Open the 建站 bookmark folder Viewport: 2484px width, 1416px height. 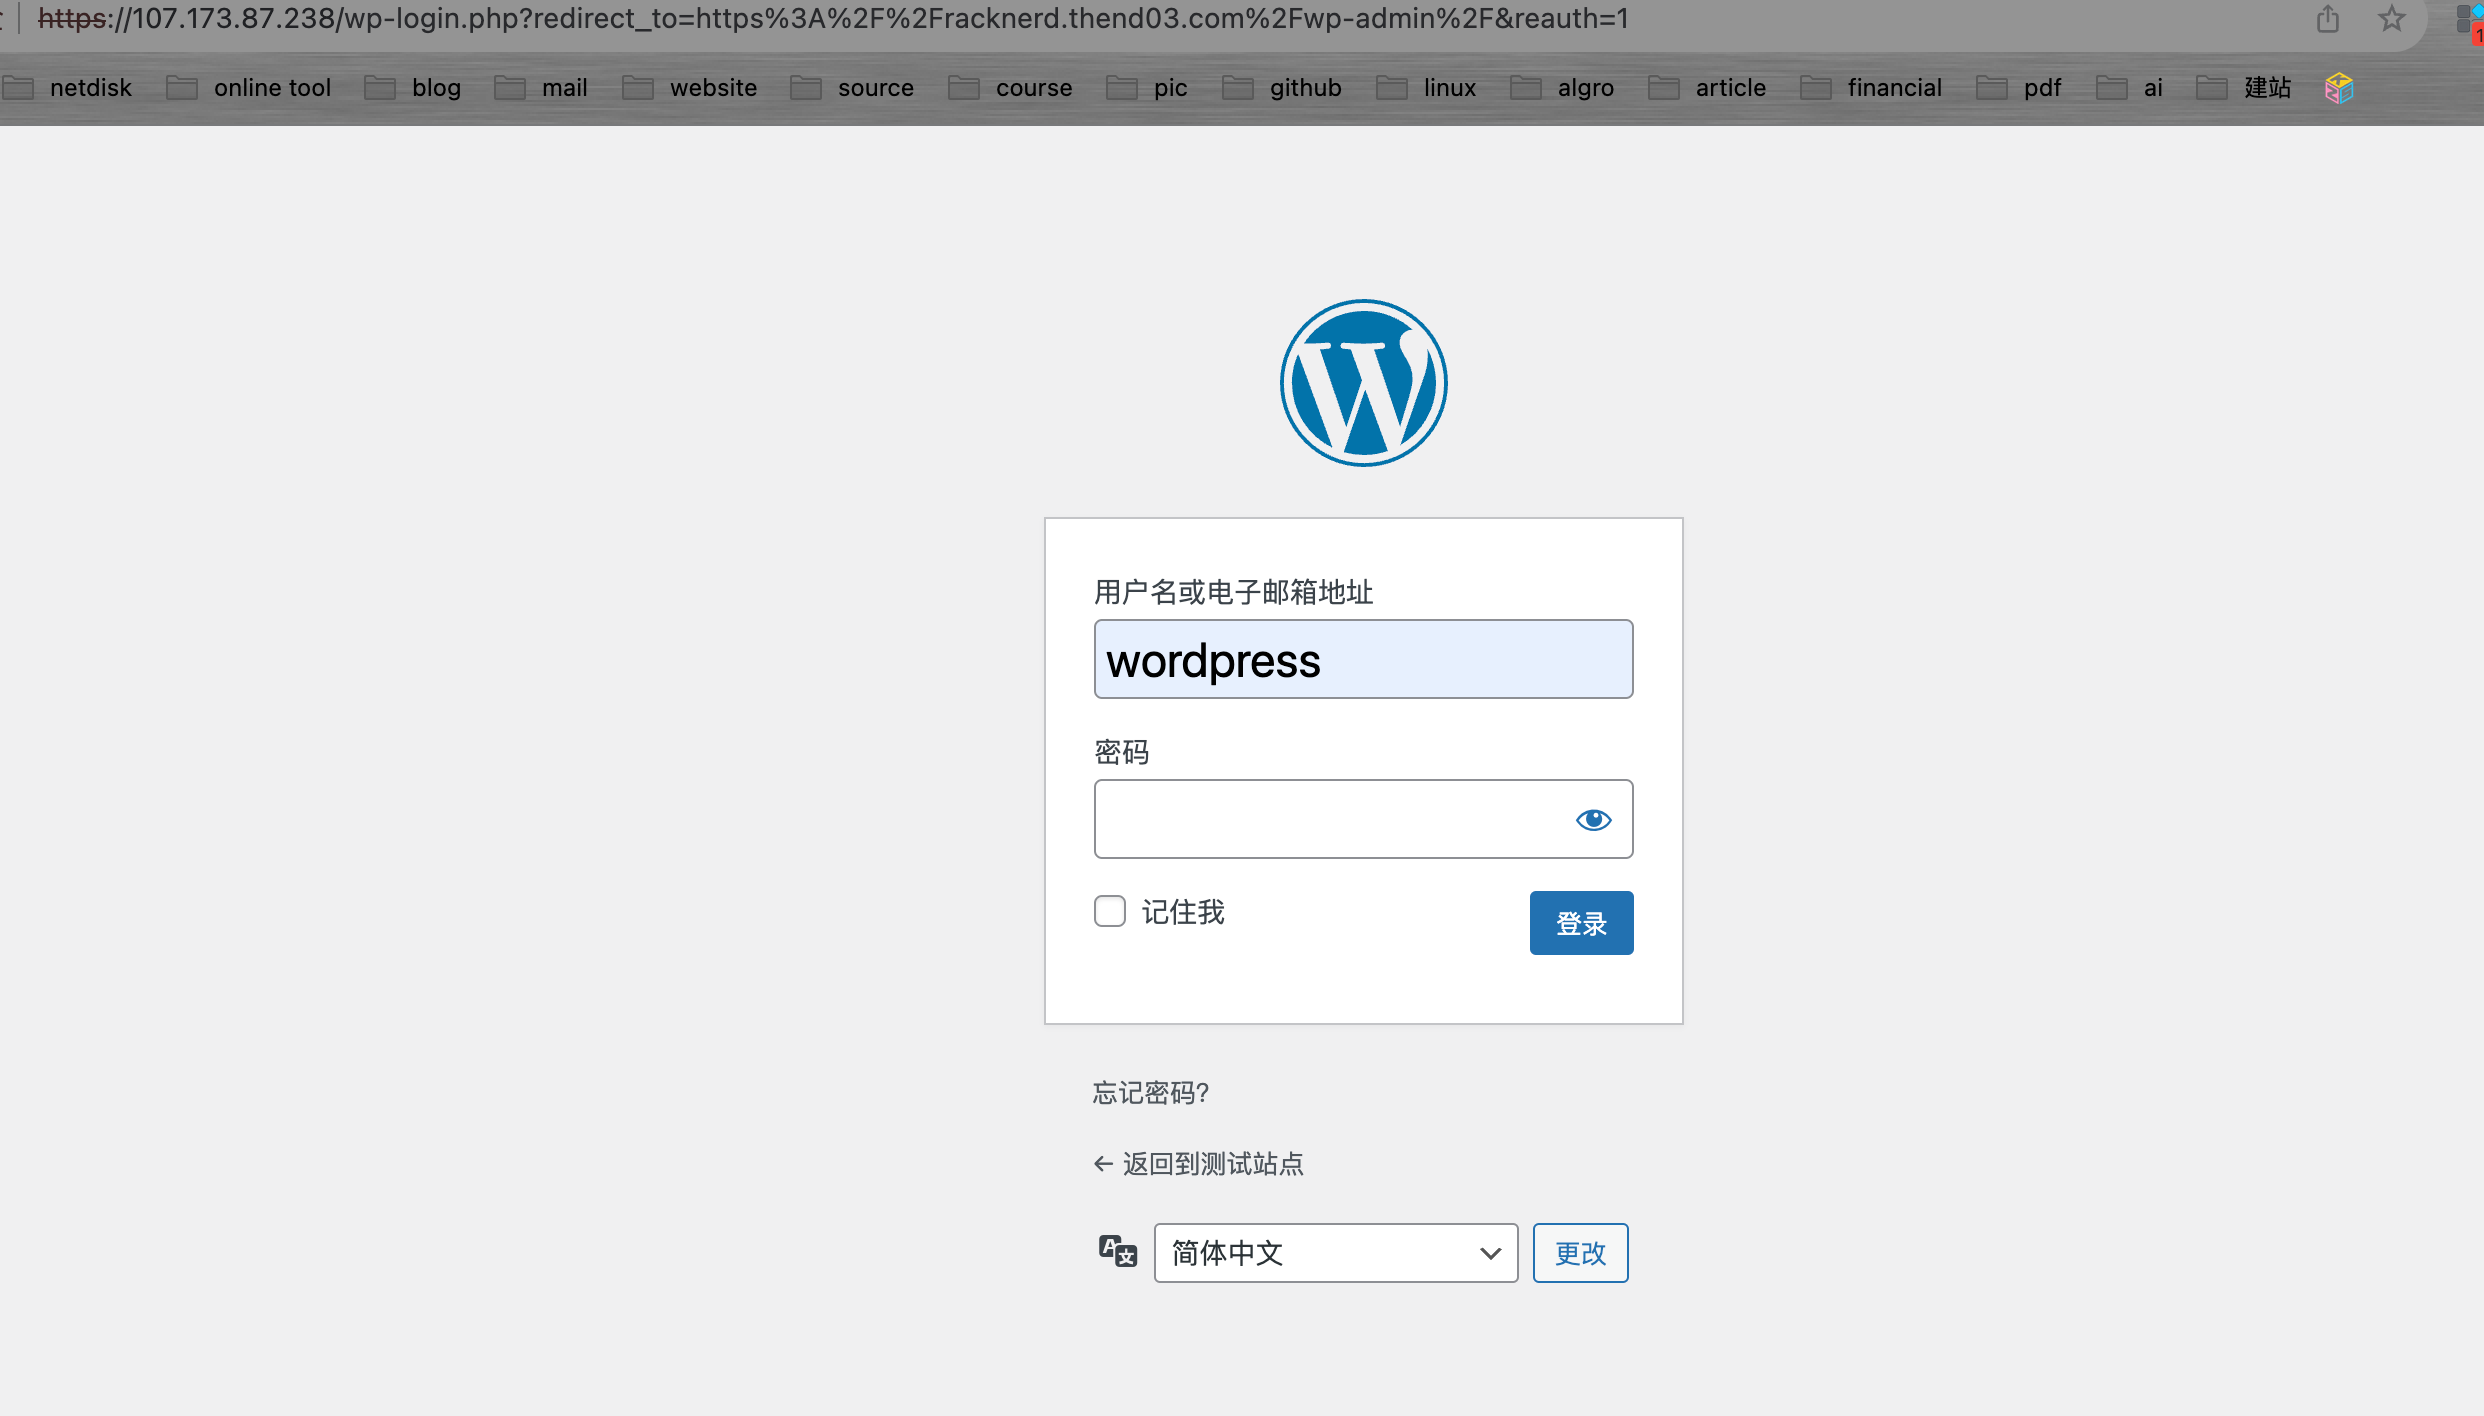pyautogui.click(x=2243, y=88)
